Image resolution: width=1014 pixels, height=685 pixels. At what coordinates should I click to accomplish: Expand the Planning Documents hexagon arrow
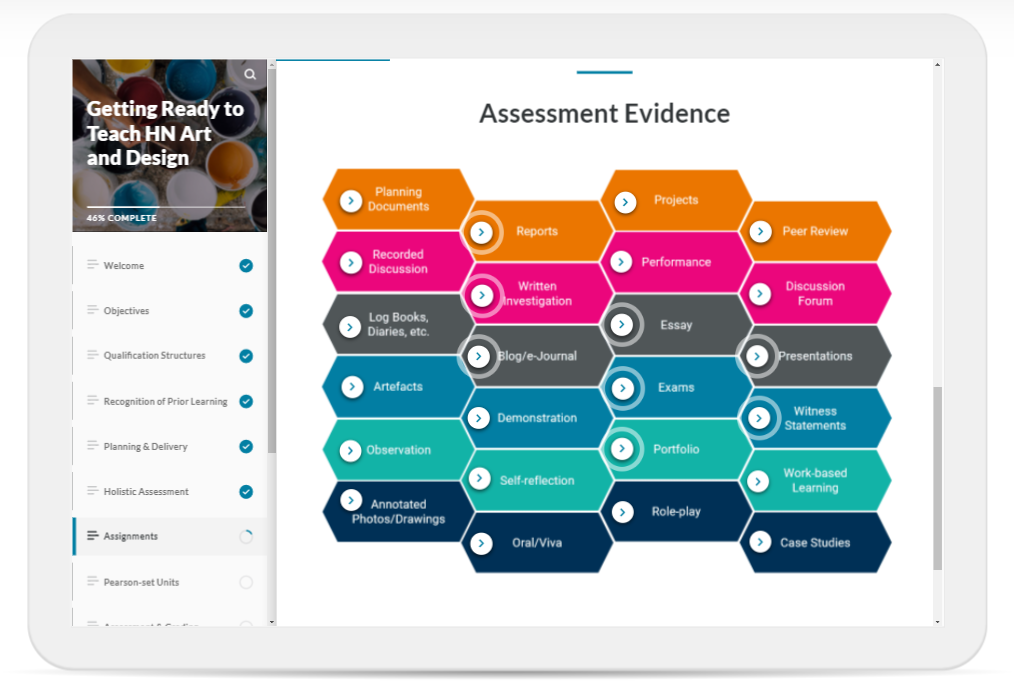pos(351,200)
